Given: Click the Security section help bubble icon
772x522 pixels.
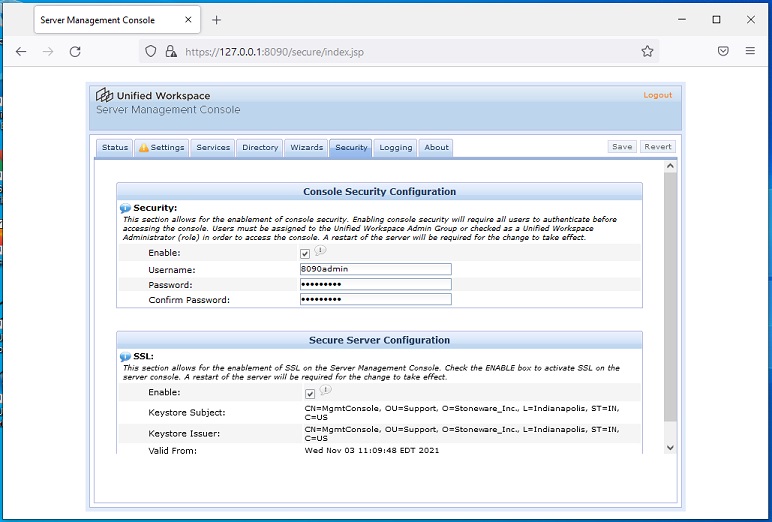Looking at the screenshot, I should point(125,208).
